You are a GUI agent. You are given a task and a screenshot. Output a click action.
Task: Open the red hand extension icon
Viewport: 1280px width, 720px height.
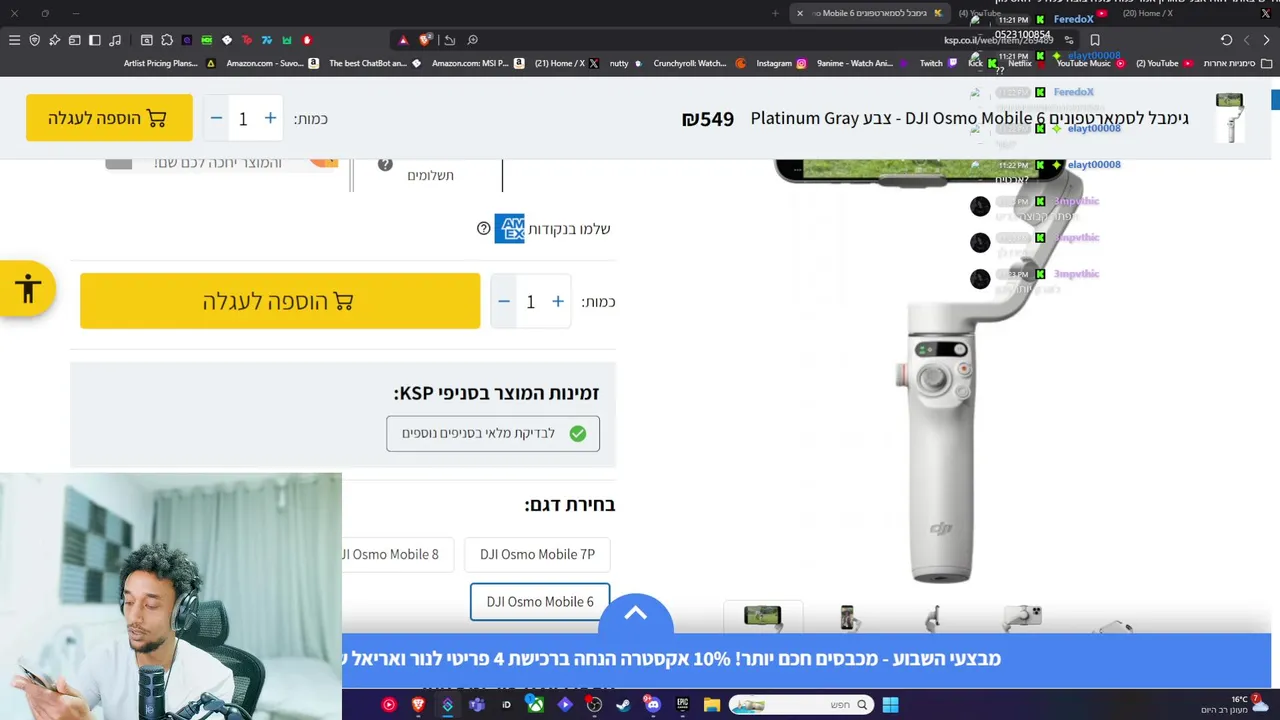pyautogui.click(x=307, y=40)
